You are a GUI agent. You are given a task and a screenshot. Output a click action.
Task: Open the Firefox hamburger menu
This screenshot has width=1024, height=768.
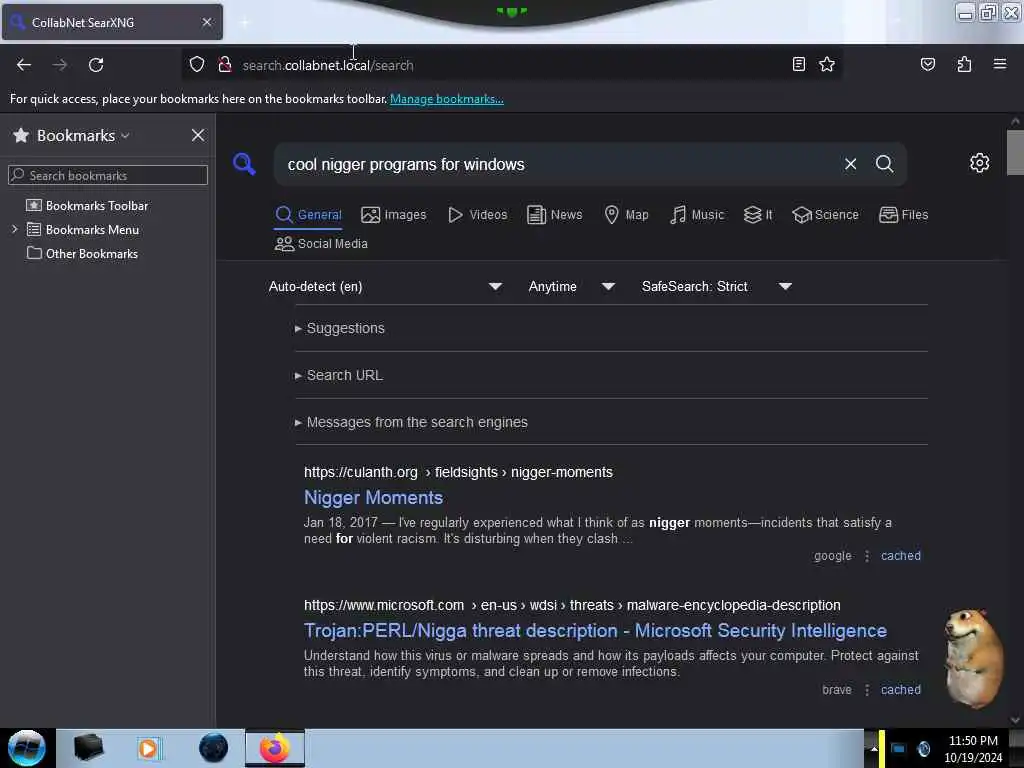[x=999, y=64]
